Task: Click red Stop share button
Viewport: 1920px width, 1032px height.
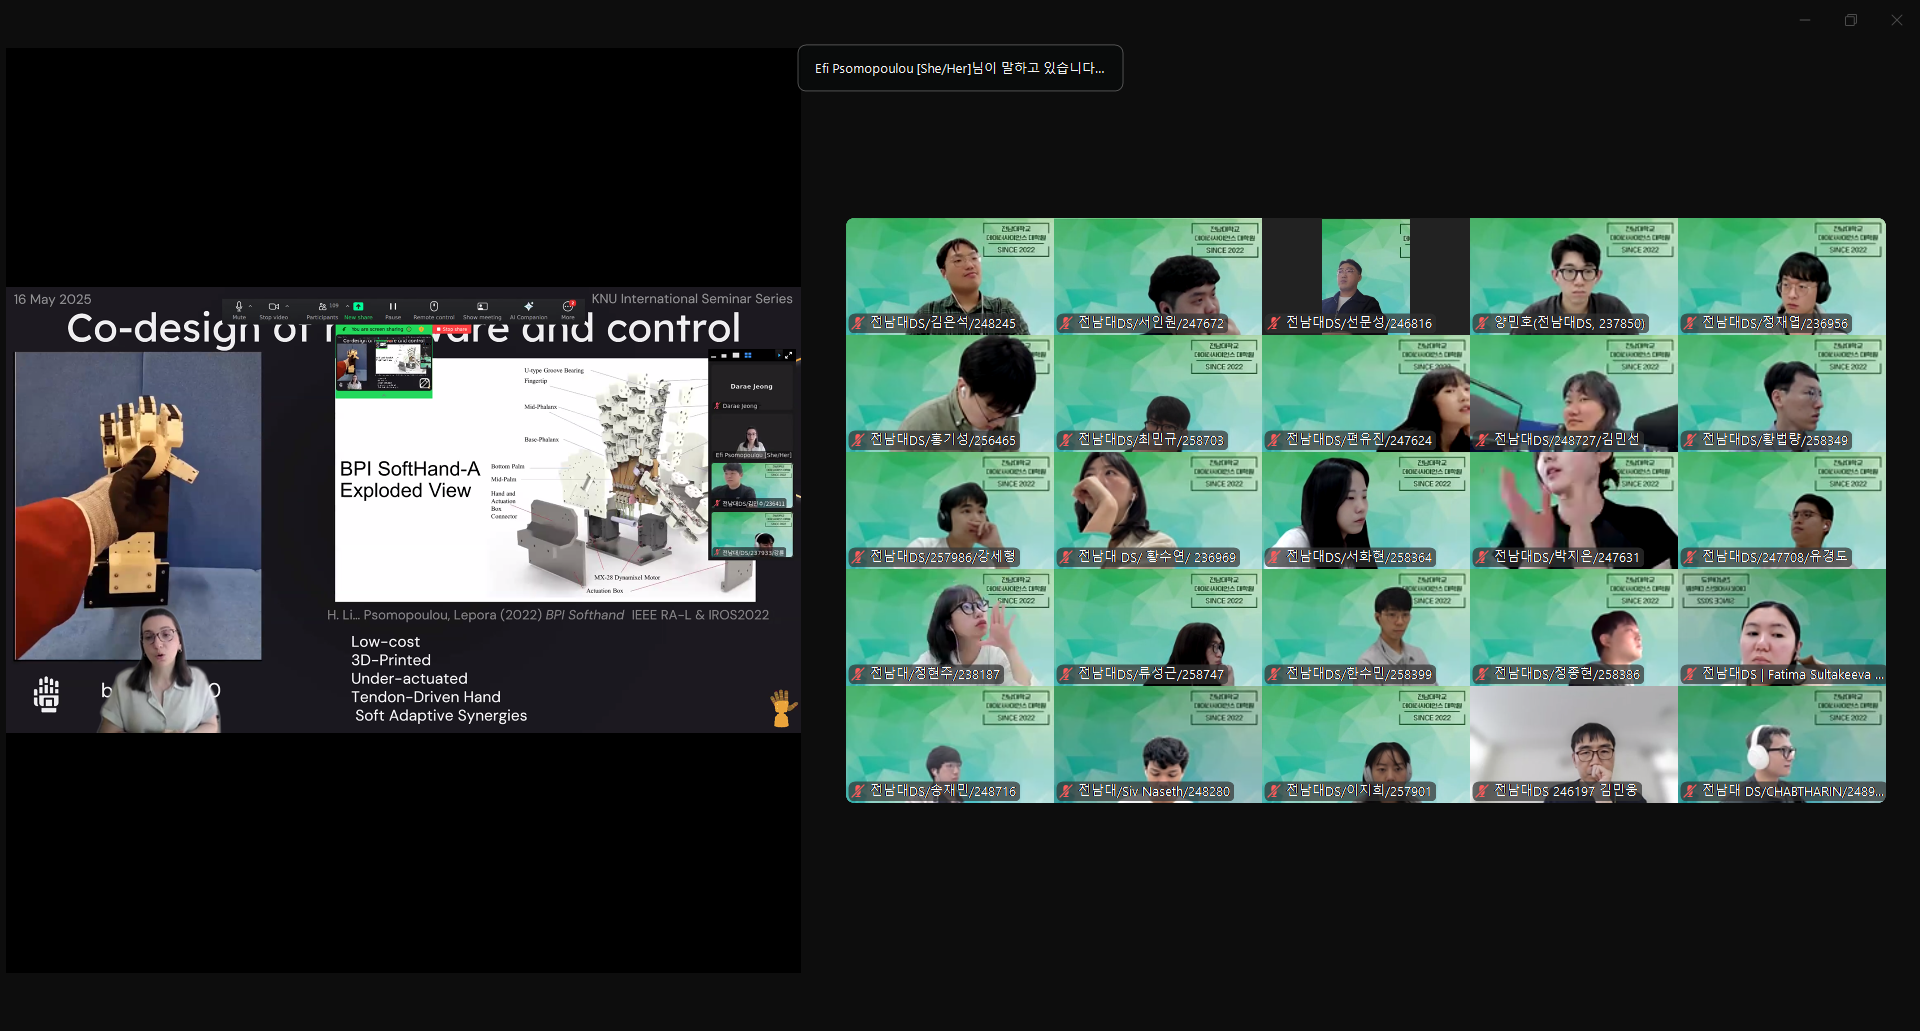Action: 452,329
